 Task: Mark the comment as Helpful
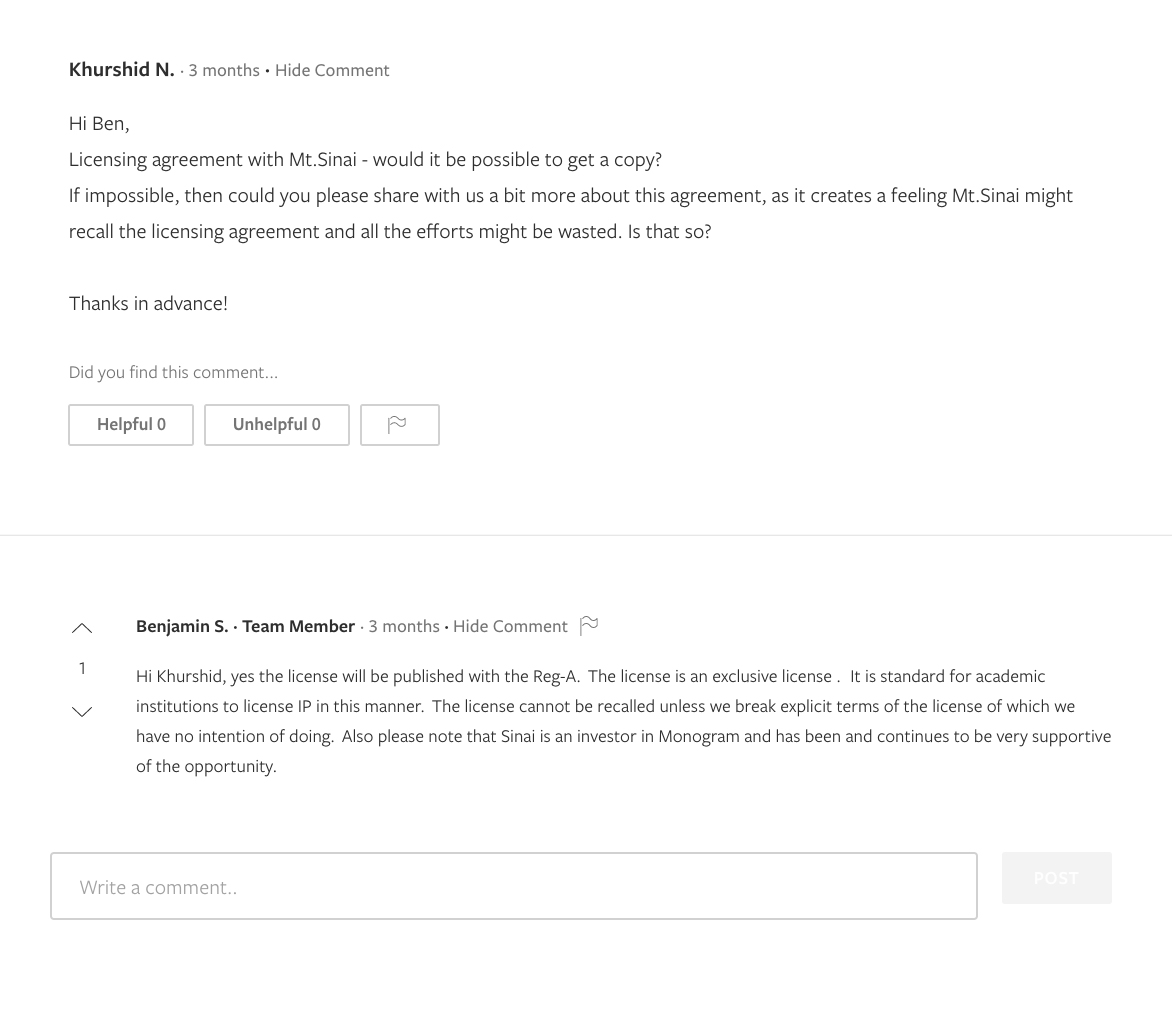tap(131, 425)
